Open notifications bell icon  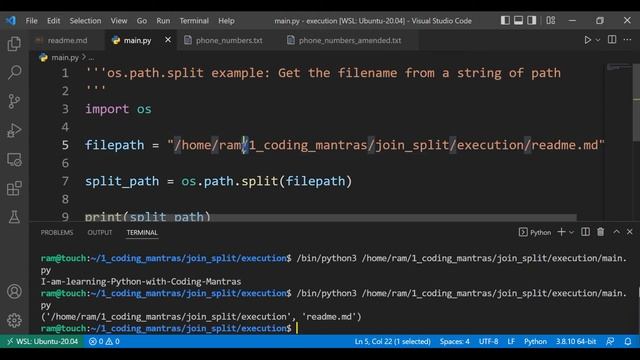pyautogui.click(x=628, y=341)
